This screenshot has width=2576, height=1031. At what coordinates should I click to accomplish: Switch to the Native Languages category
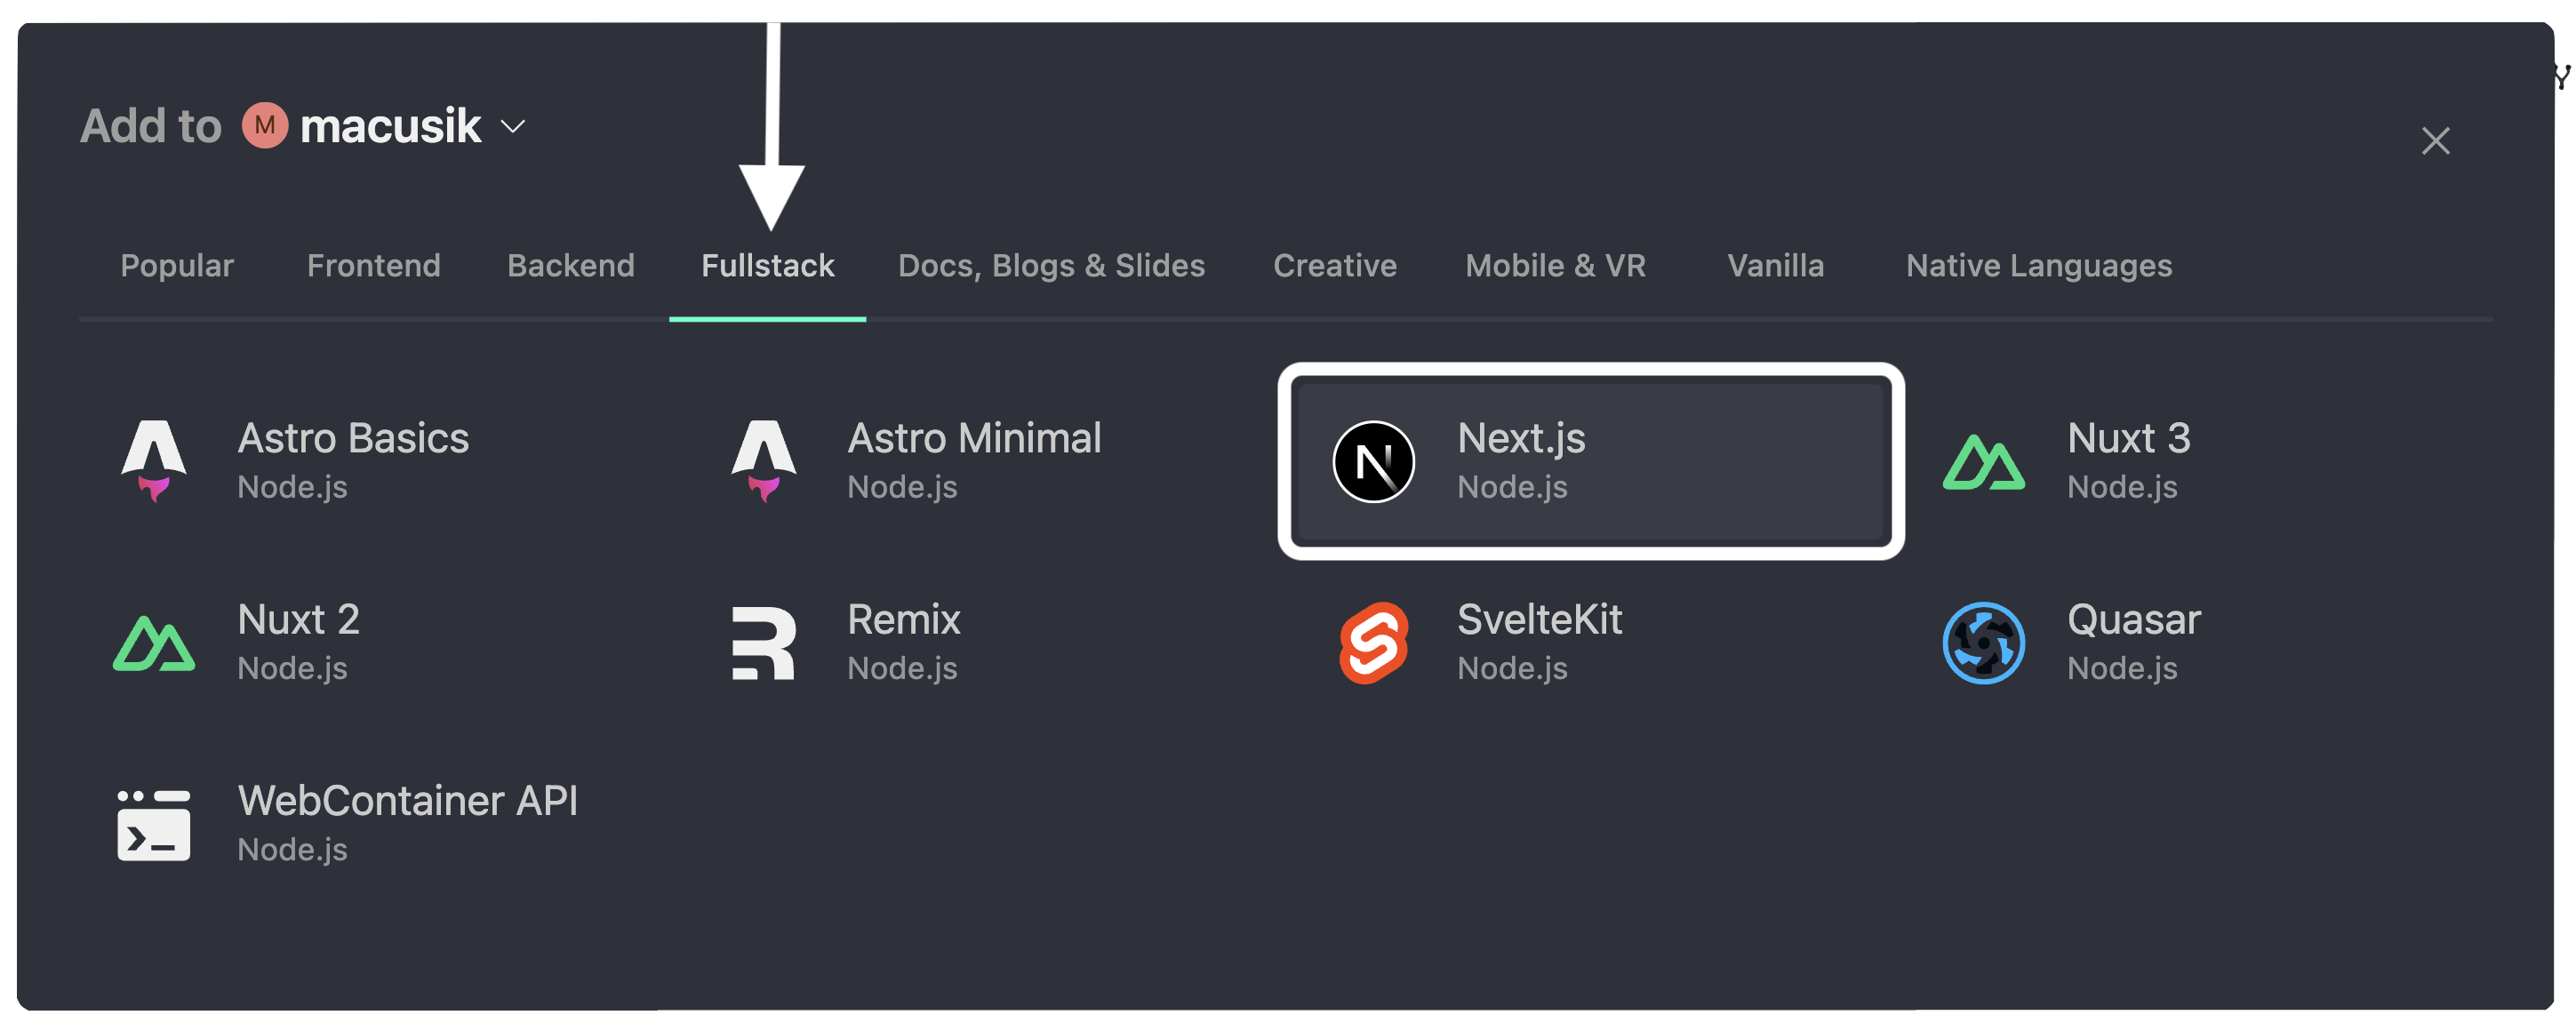(2038, 265)
